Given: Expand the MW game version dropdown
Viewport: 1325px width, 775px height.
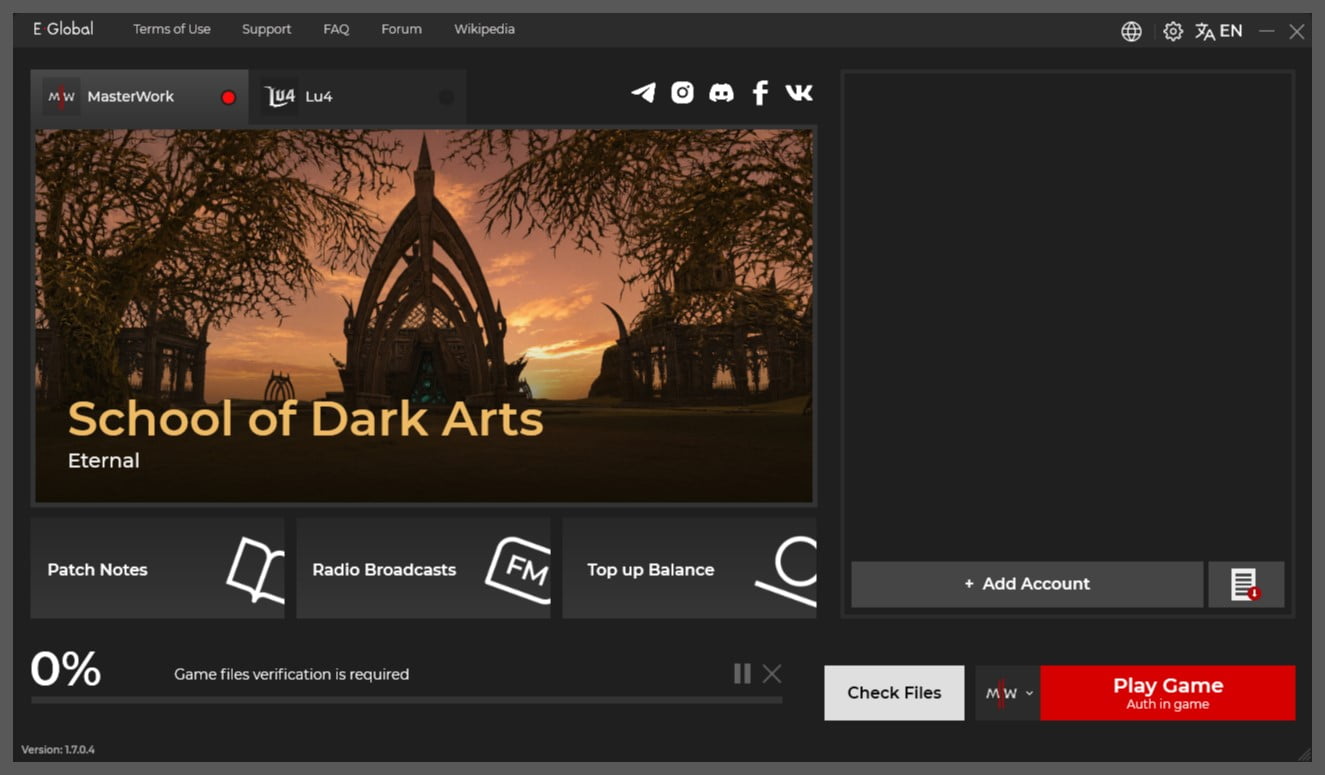Looking at the screenshot, I should 1008,693.
